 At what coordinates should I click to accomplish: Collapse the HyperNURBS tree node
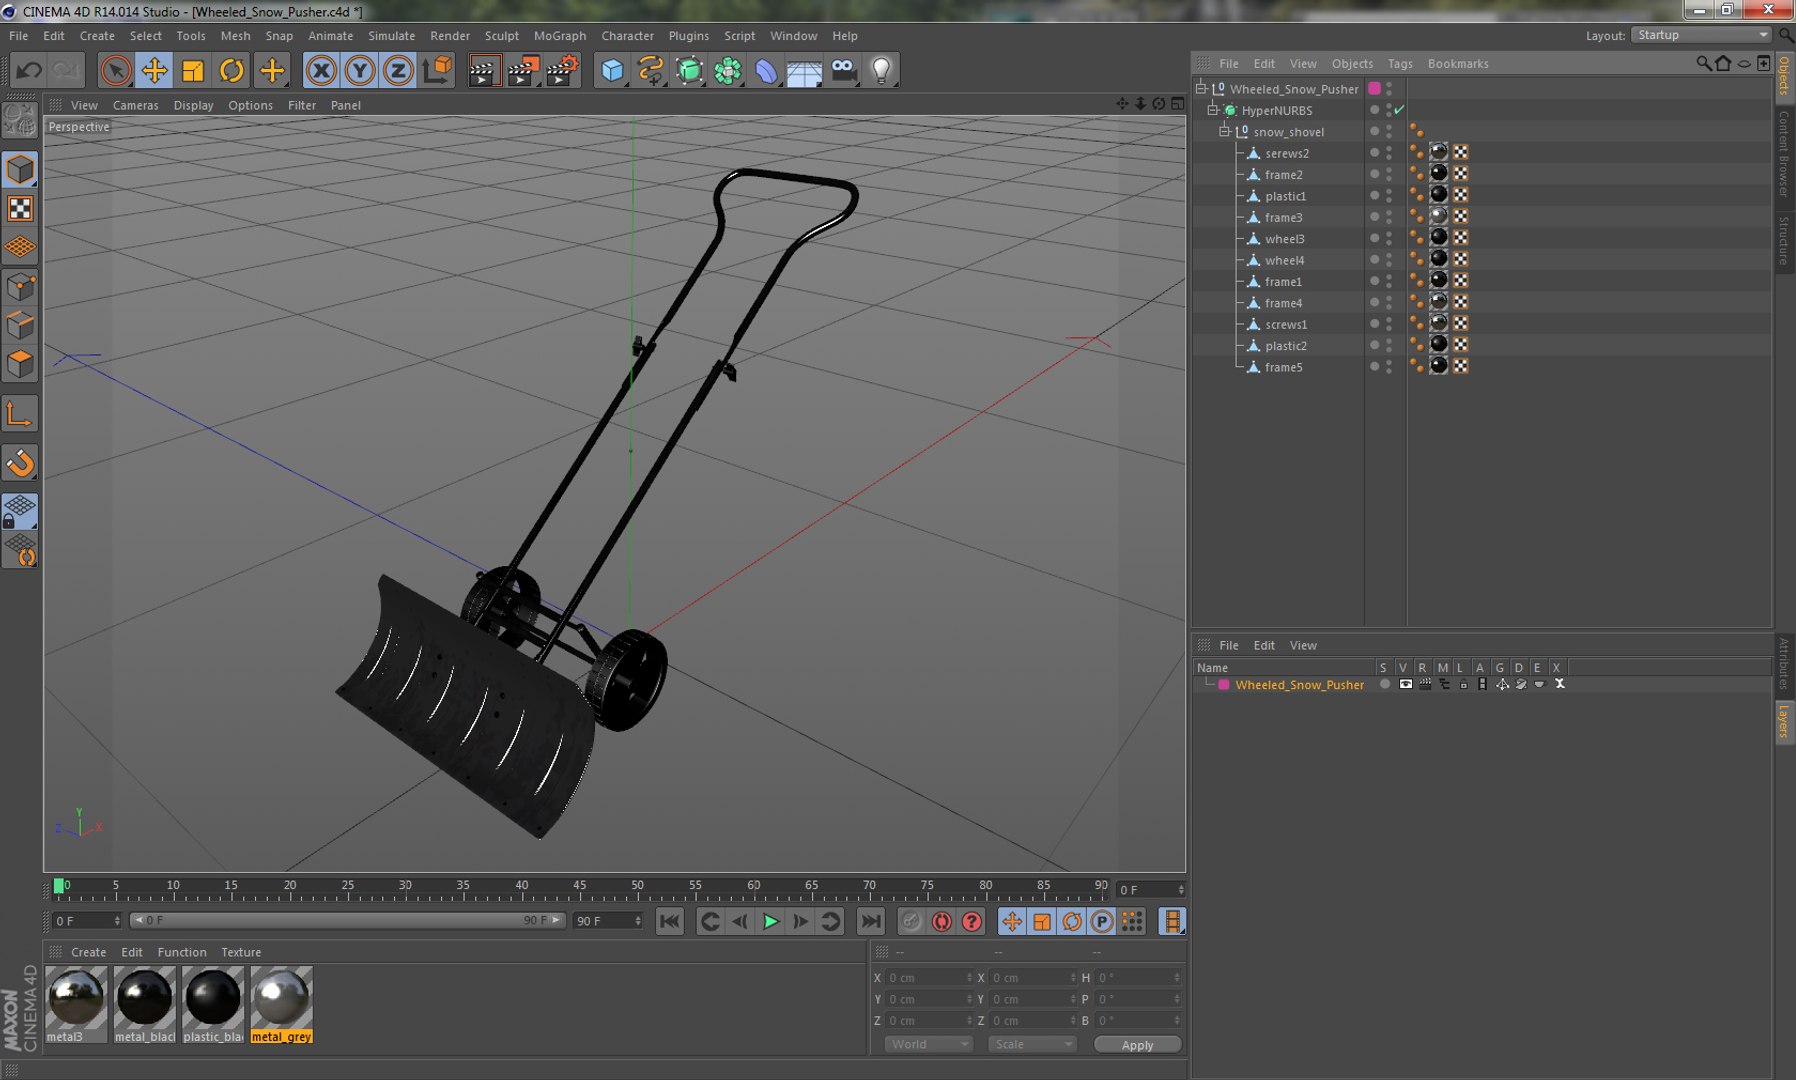1212,110
